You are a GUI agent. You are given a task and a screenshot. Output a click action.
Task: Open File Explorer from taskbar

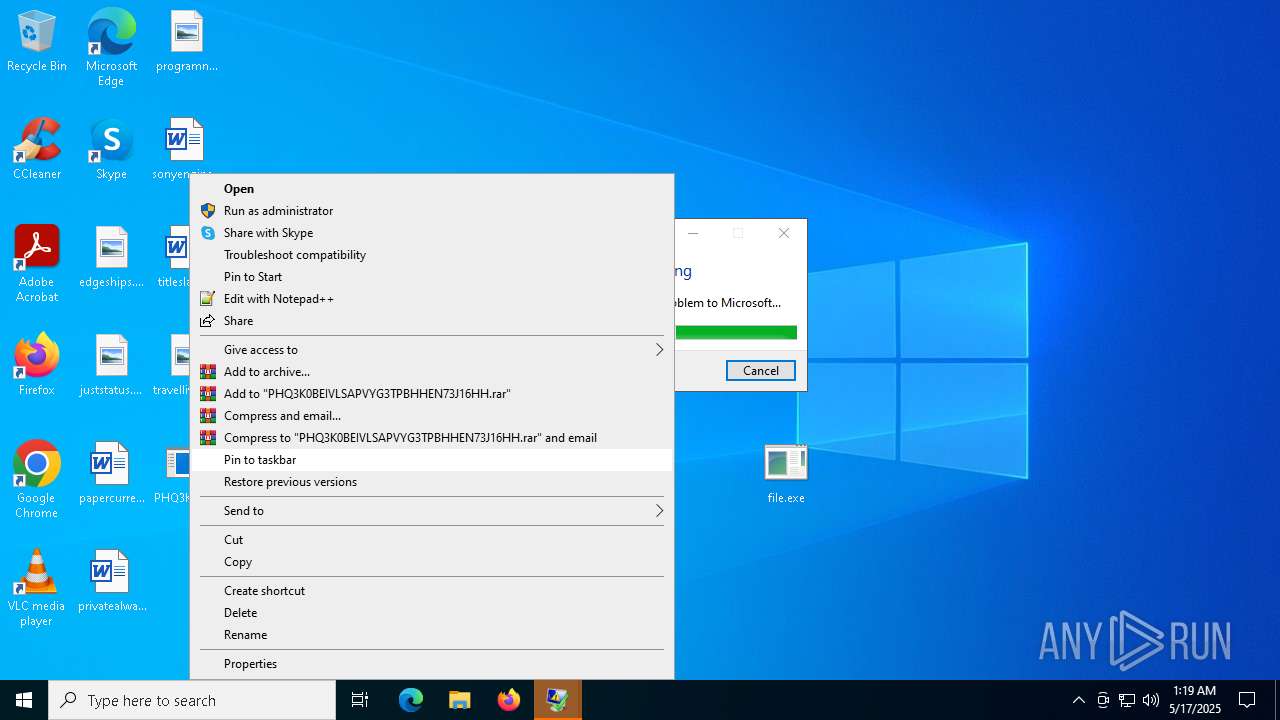(x=460, y=700)
